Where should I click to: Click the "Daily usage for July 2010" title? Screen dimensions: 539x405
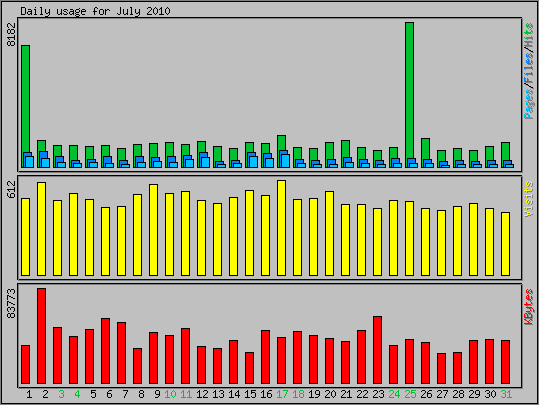point(95,11)
